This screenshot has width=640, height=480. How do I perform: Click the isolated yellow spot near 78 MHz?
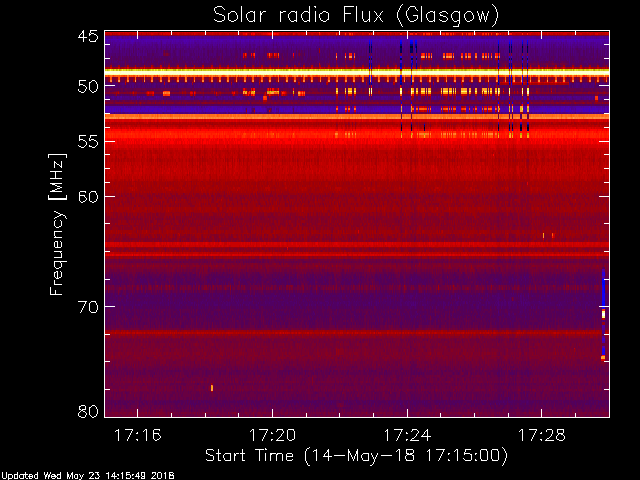point(212,388)
